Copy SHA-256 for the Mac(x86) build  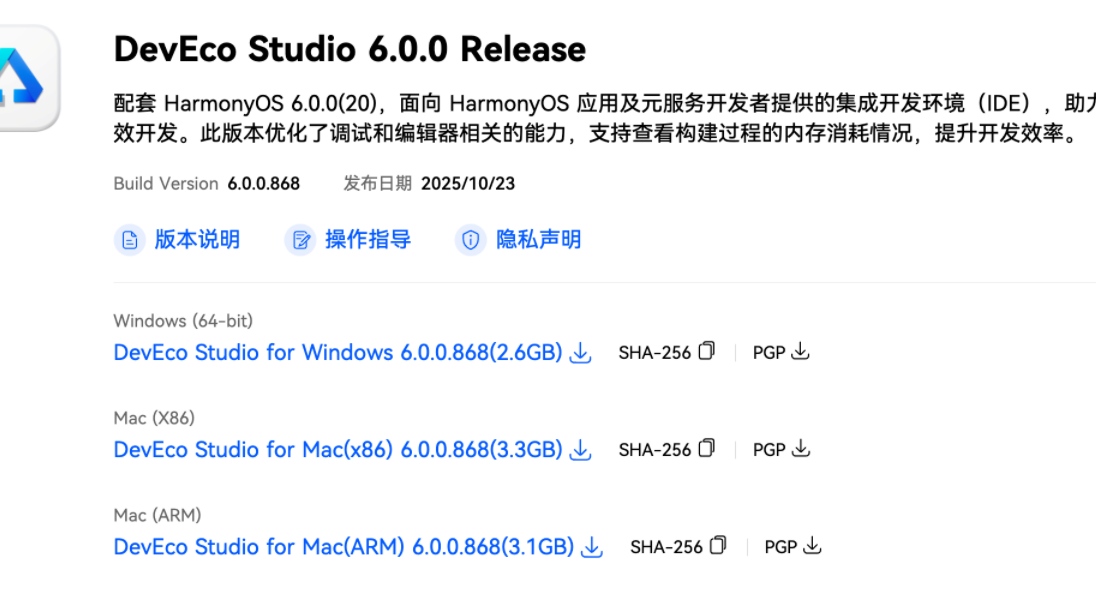coord(707,448)
